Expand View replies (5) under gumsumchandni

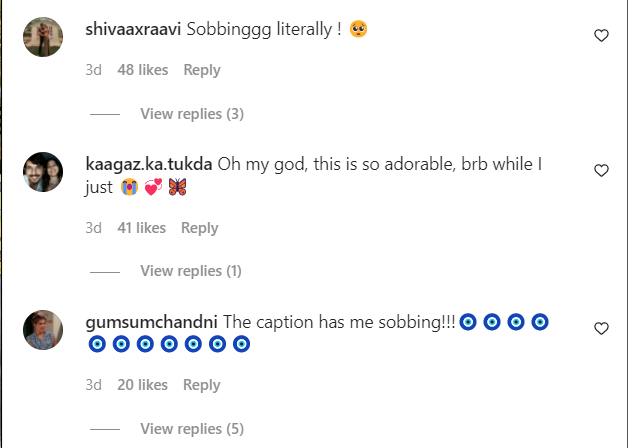tap(192, 429)
